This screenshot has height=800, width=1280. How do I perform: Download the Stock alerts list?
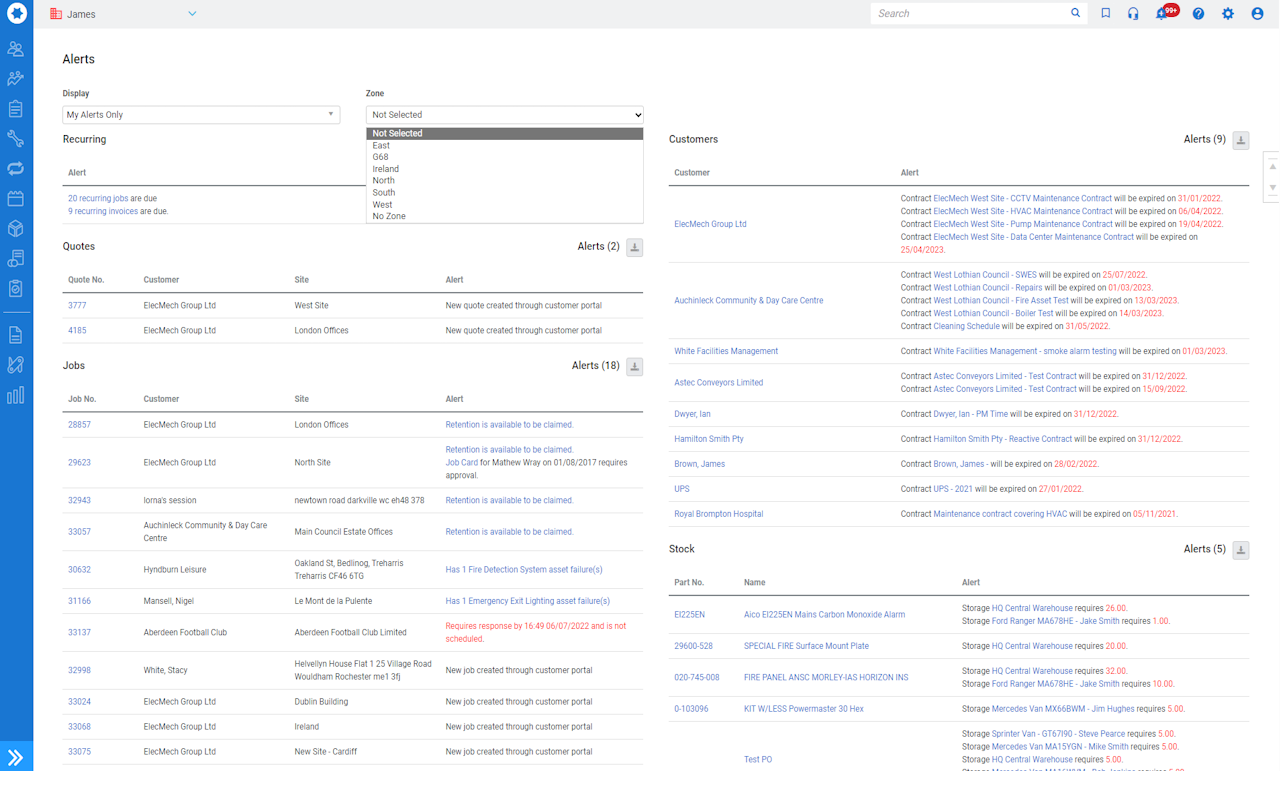pyautogui.click(x=1241, y=550)
